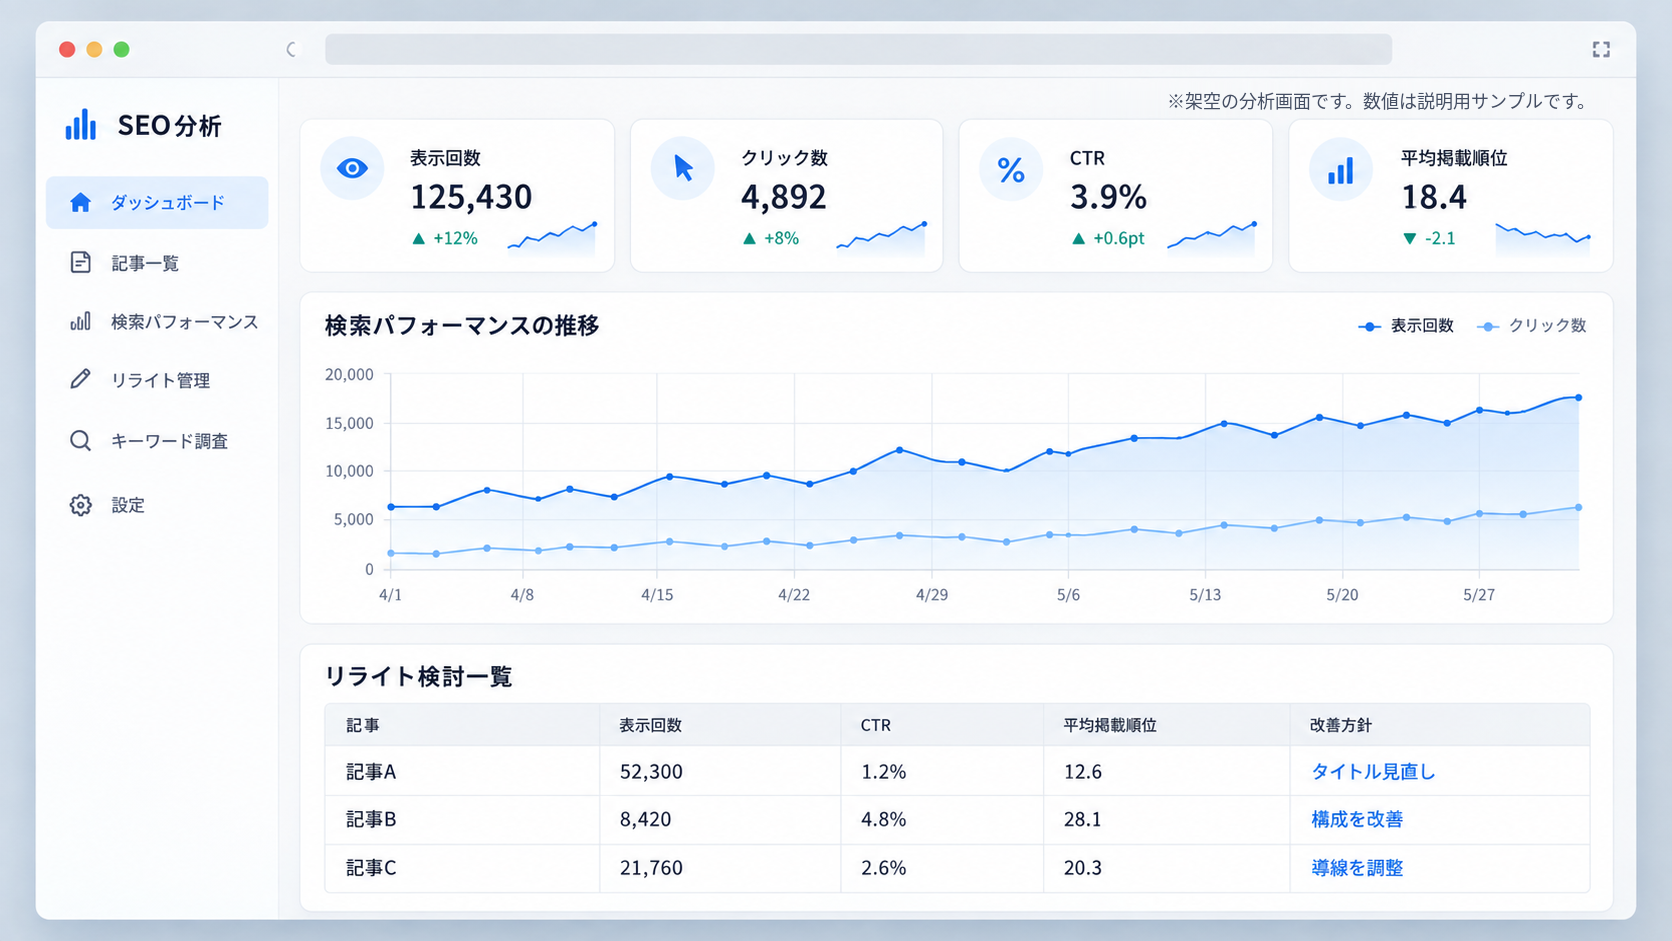Click the eye icon on 表示回数 card

[352, 168]
